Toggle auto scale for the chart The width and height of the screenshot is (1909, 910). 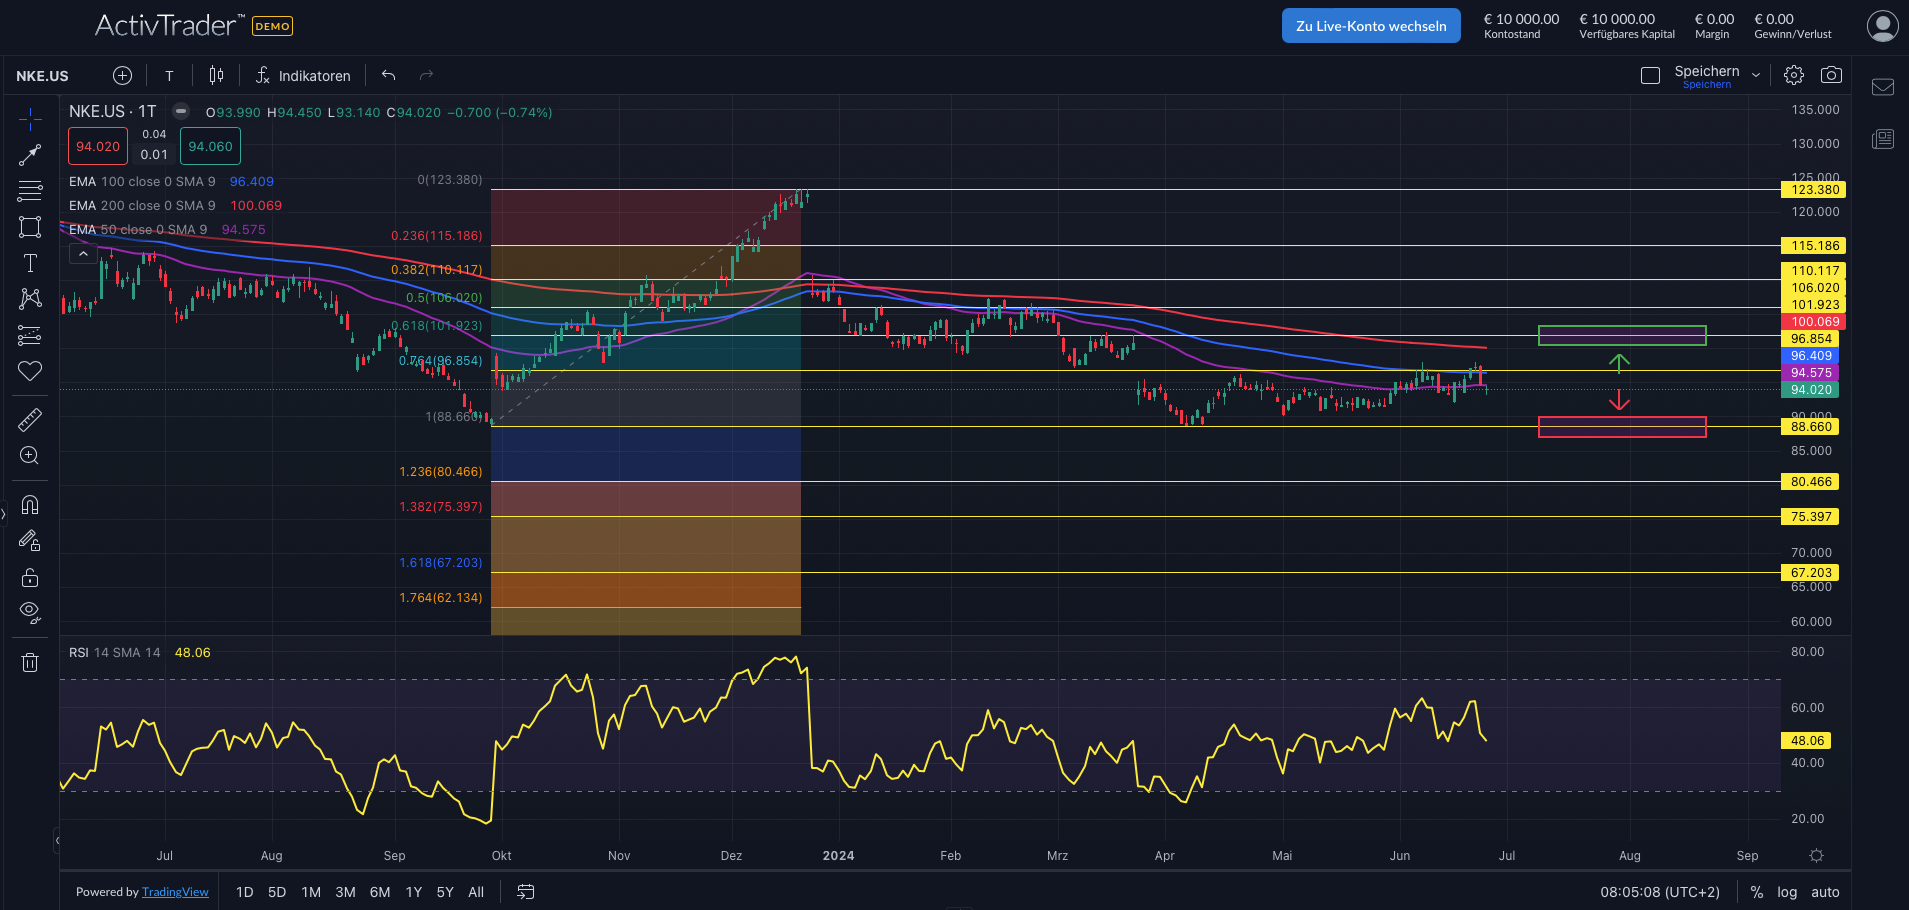pos(1825,892)
